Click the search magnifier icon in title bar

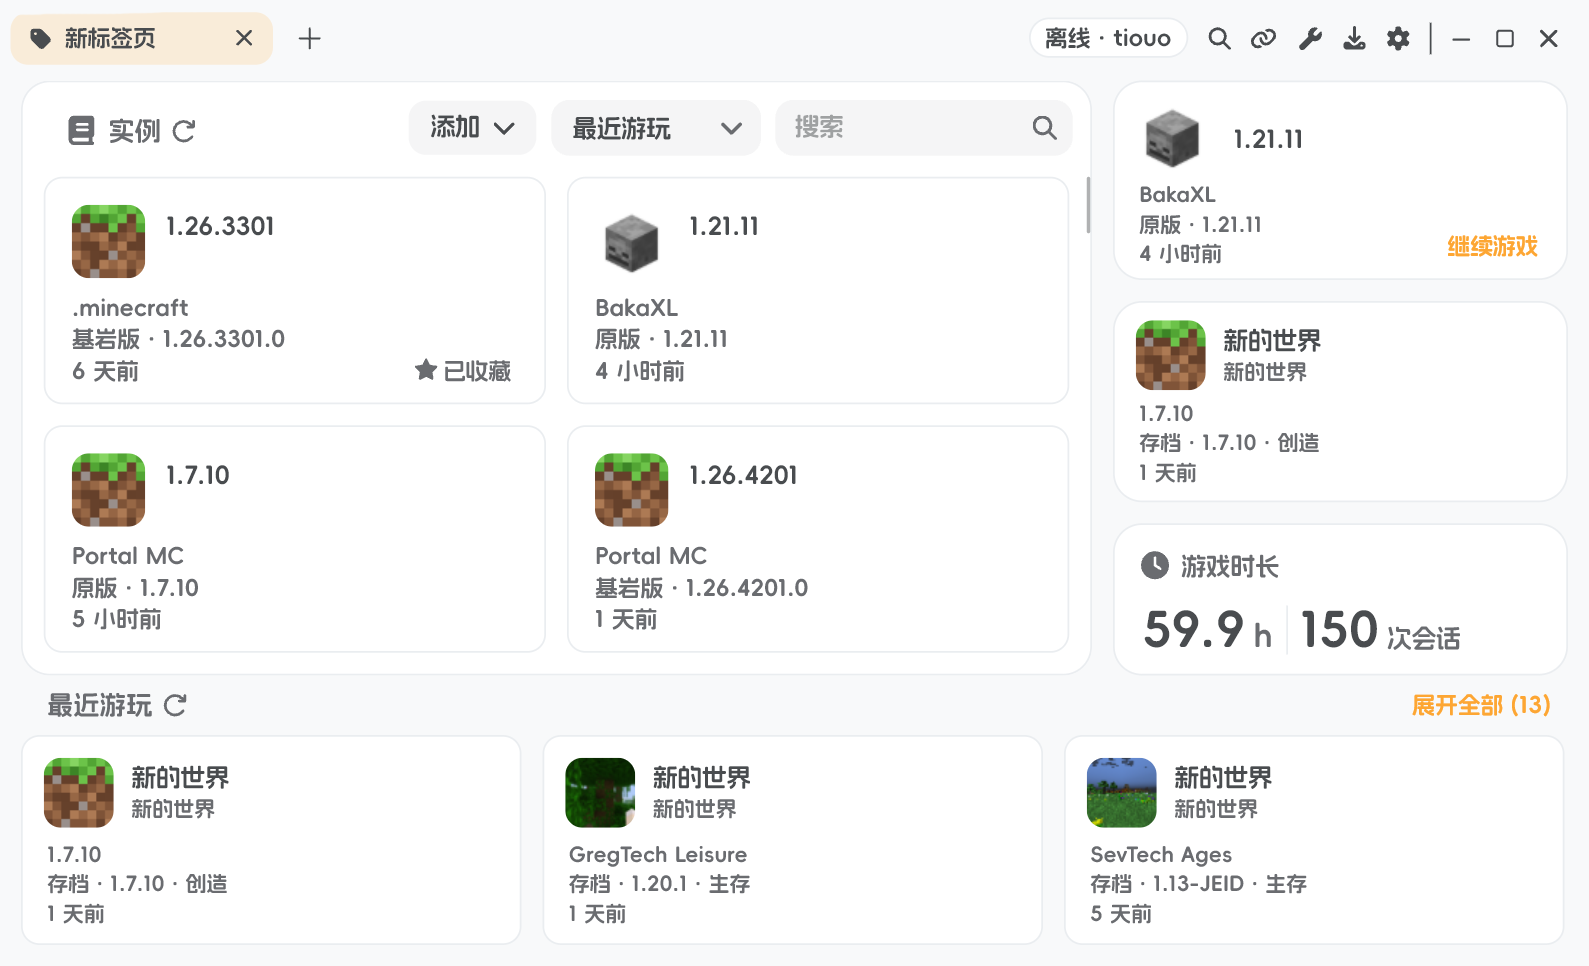coord(1219,39)
